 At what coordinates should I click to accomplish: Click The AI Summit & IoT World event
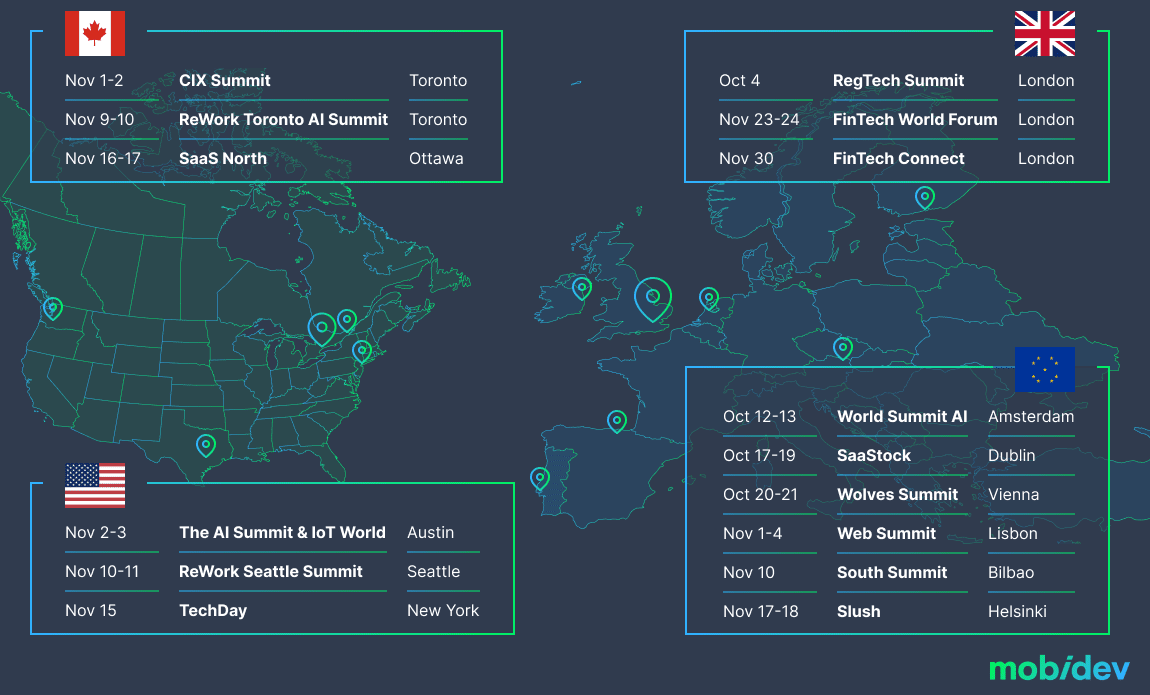[x=282, y=532]
